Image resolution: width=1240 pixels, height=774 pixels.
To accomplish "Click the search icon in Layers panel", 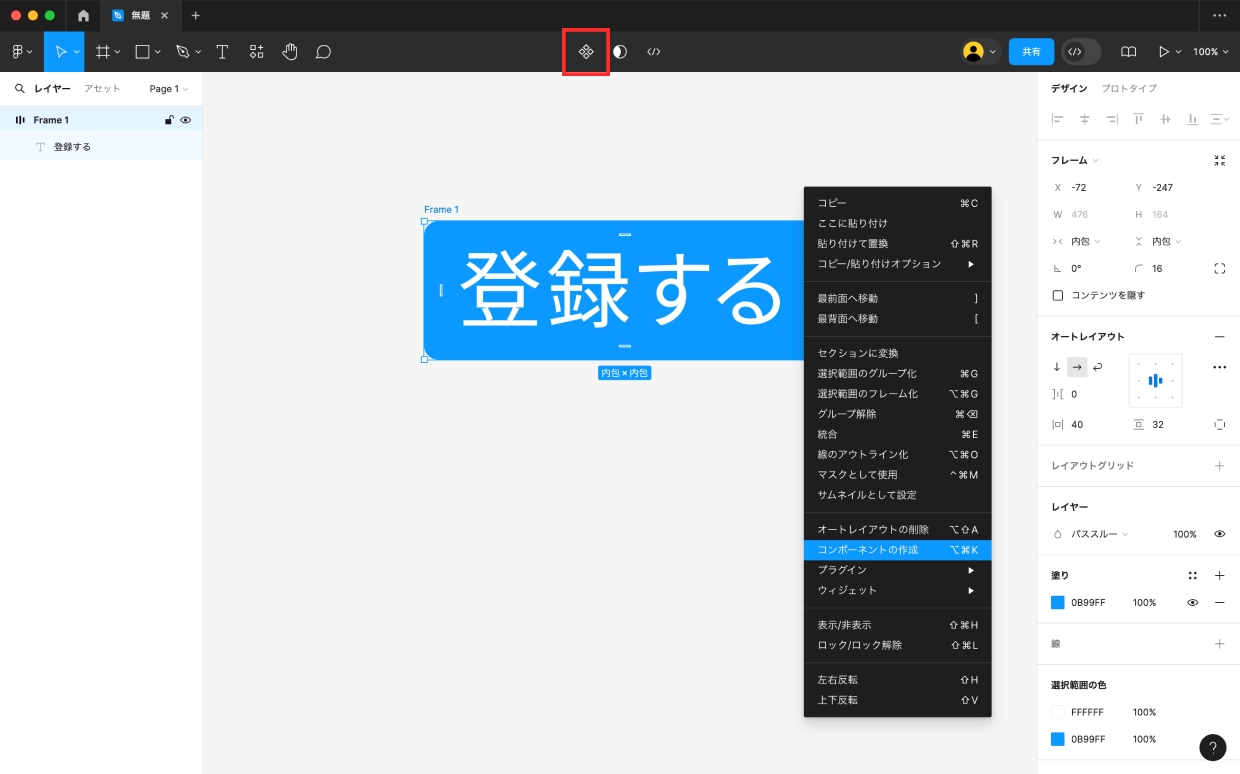I will [x=19, y=89].
